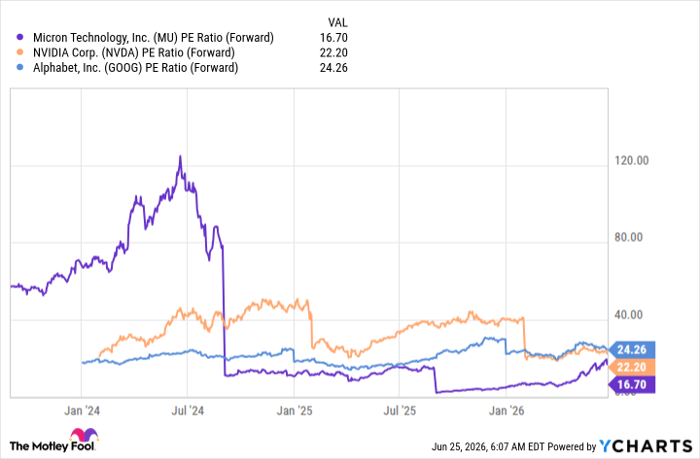Click the blue 24.26 end-value flag

(x=632, y=350)
